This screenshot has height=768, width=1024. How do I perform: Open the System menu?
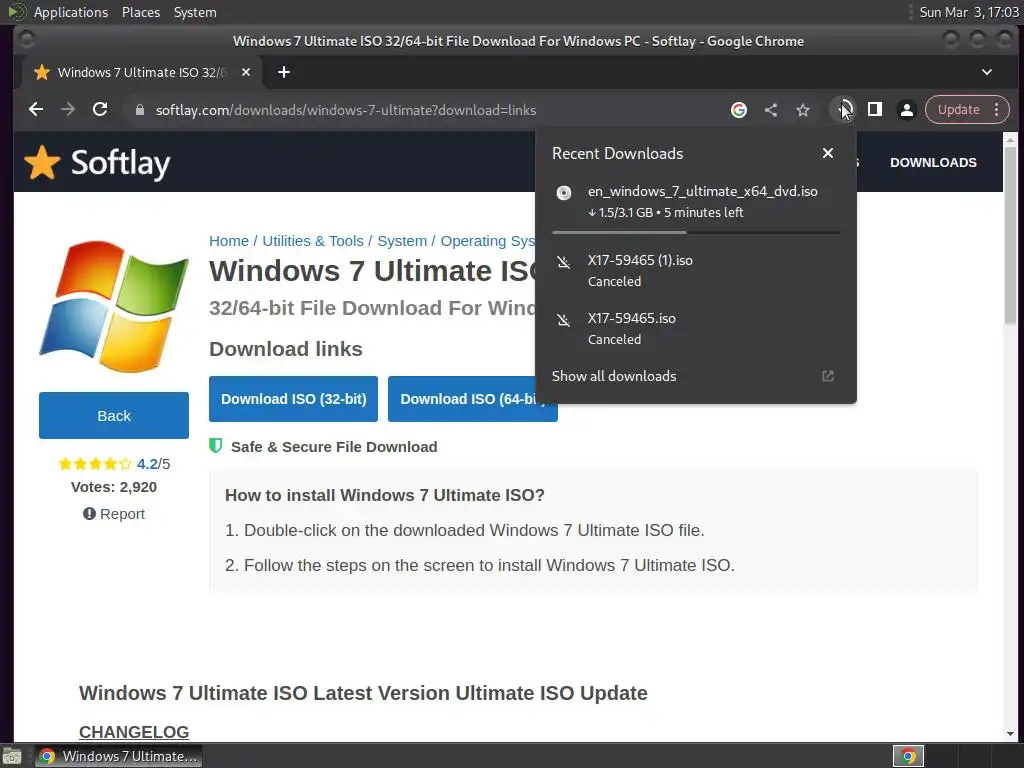(x=195, y=12)
